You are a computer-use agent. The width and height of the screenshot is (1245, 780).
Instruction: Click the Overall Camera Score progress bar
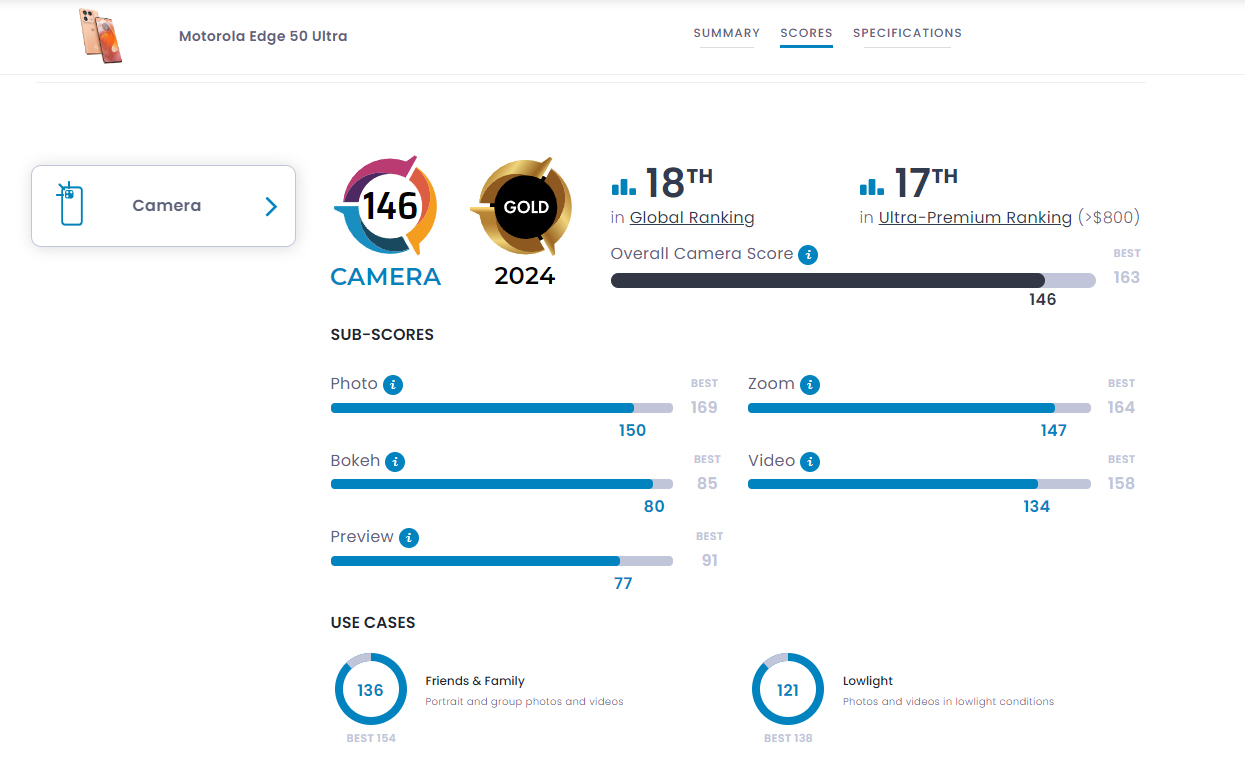[852, 281]
